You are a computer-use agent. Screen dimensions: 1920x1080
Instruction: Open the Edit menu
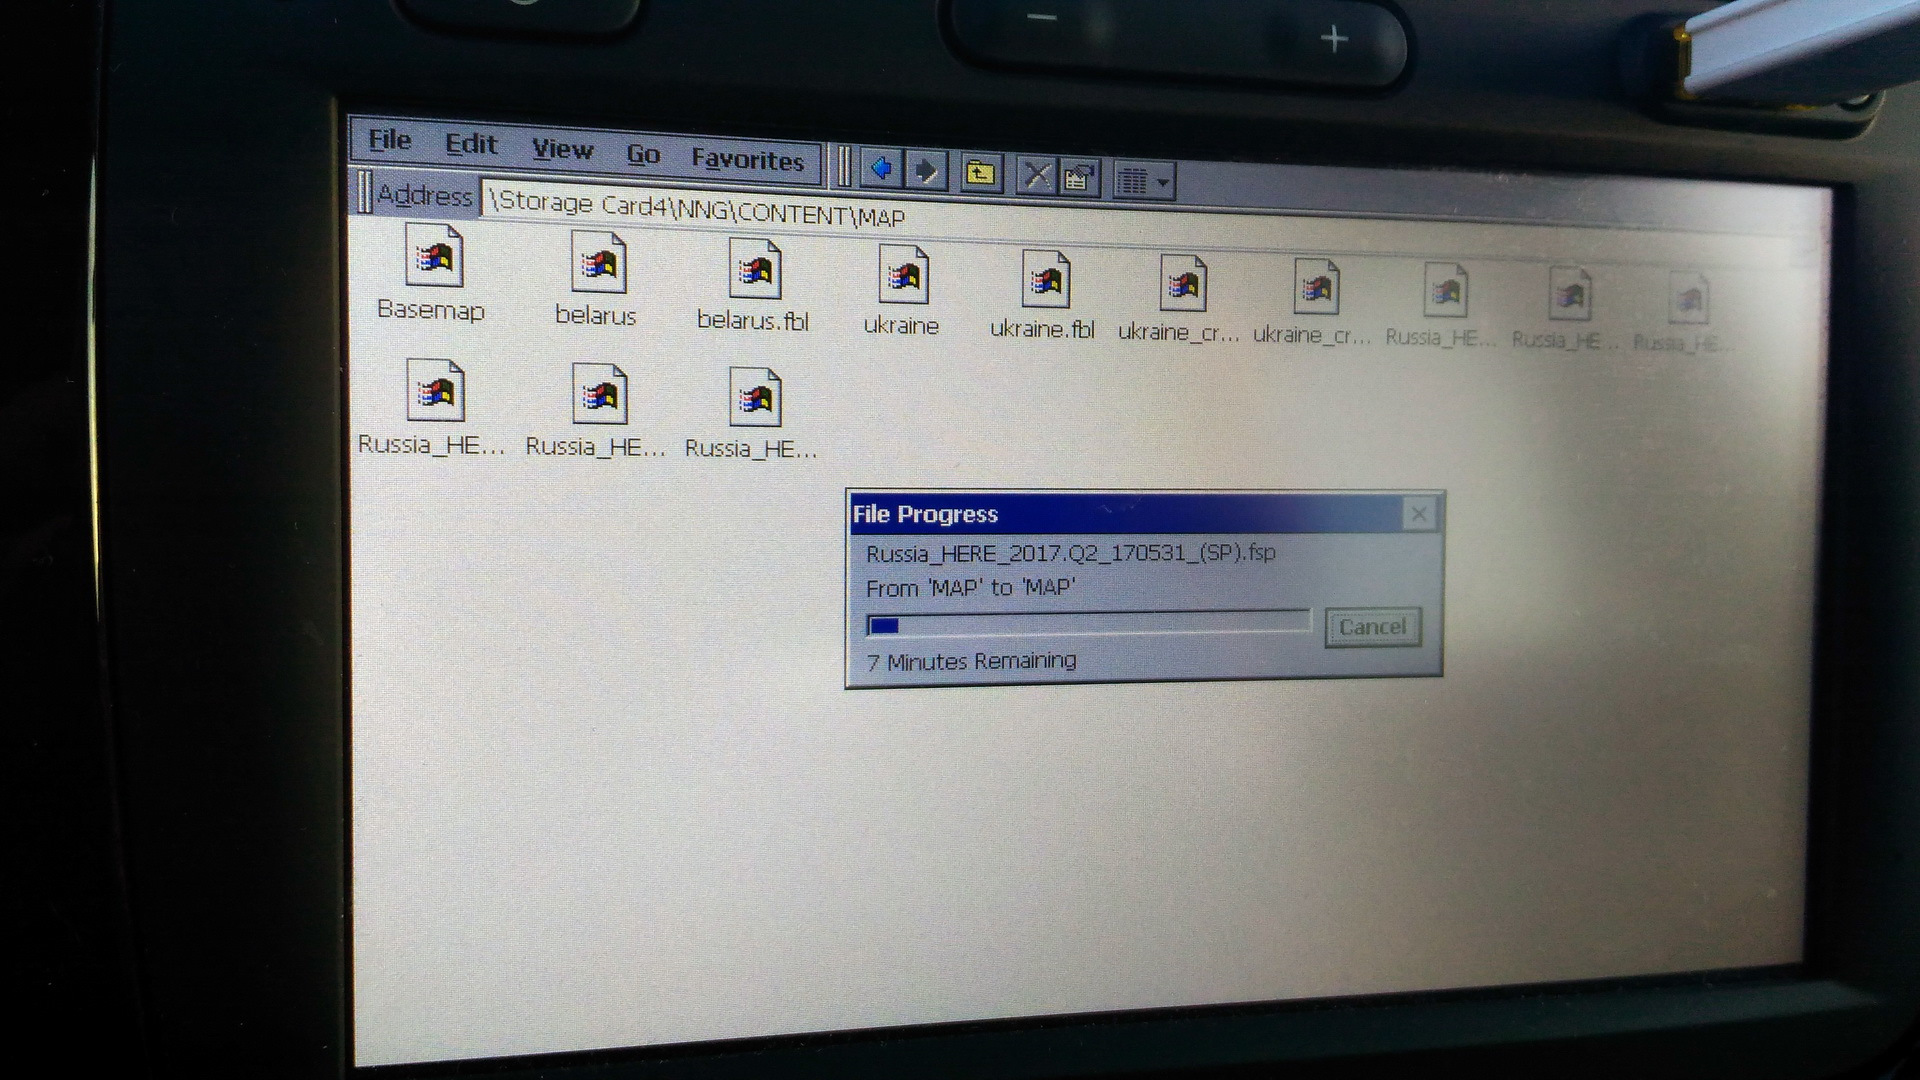click(470, 145)
